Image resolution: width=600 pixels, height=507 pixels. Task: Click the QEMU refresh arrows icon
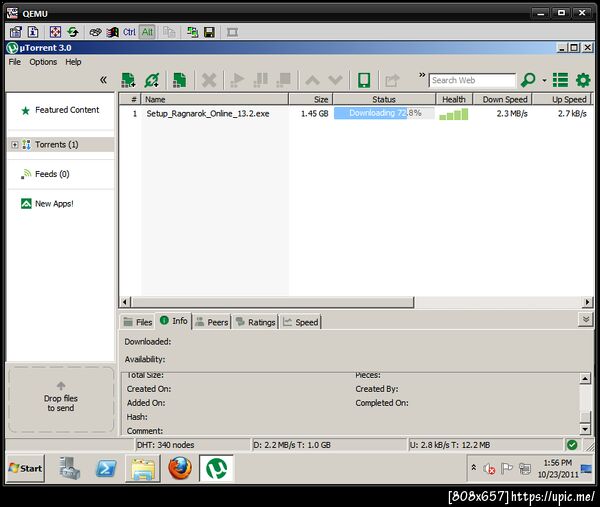coord(73,32)
